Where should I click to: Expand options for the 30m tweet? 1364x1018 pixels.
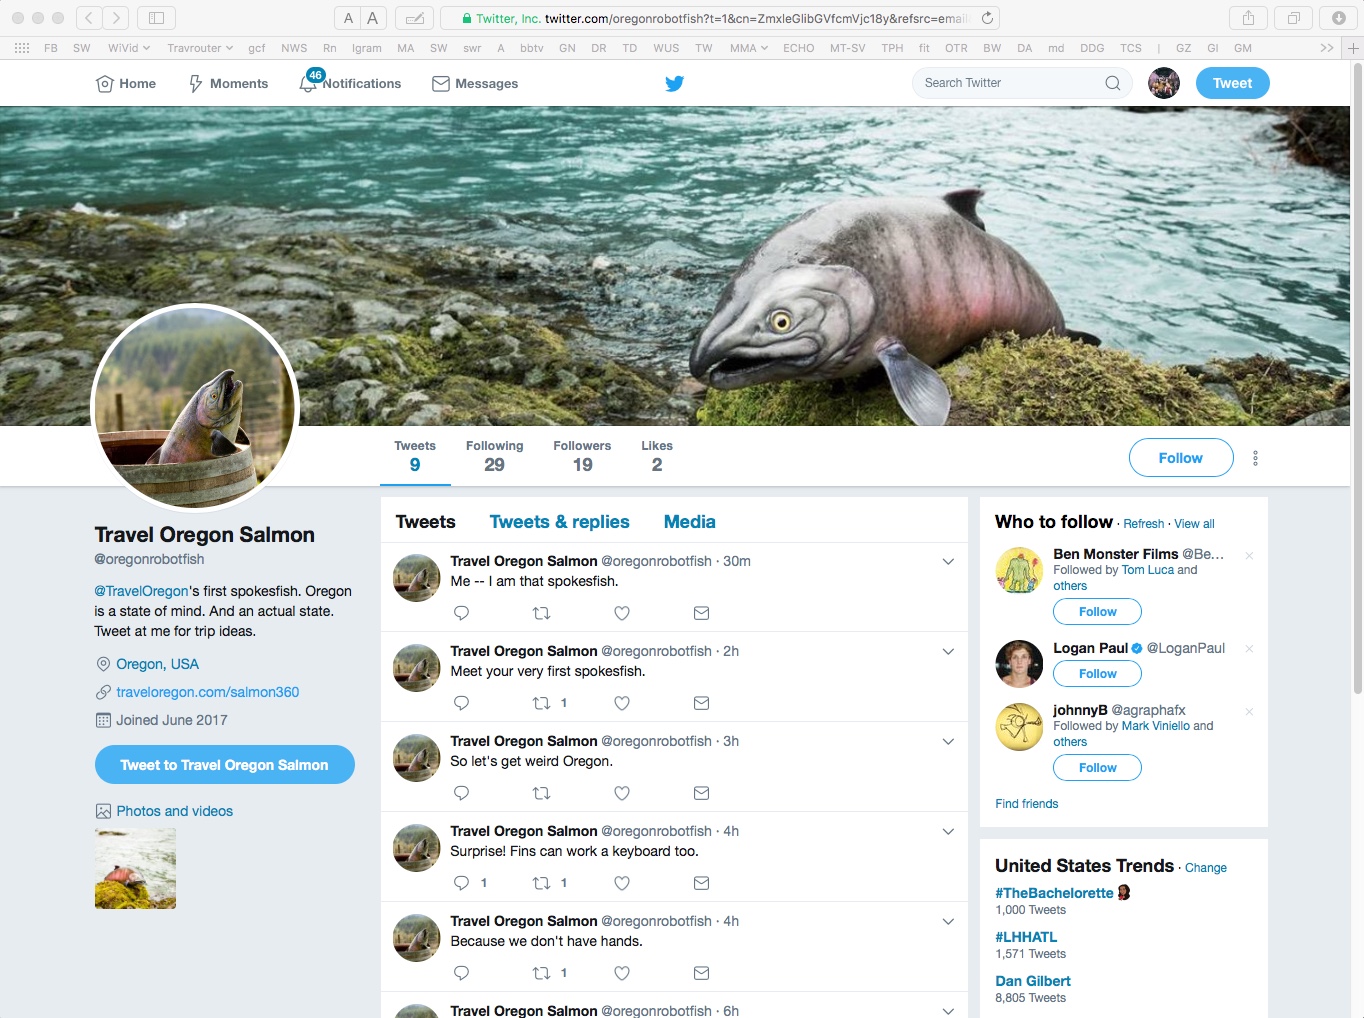(948, 562)
